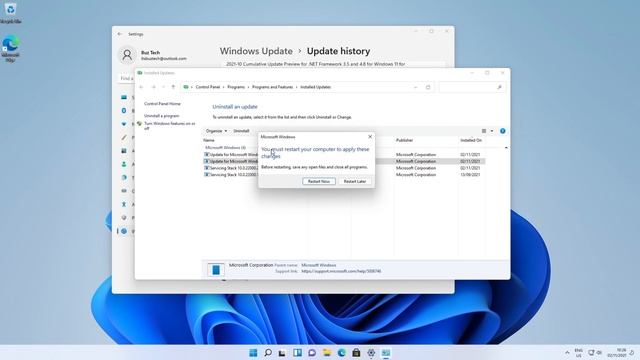Click the Uninstall toolbar button
This screenshot has height=360, width=640.
(x=241, y=131)
